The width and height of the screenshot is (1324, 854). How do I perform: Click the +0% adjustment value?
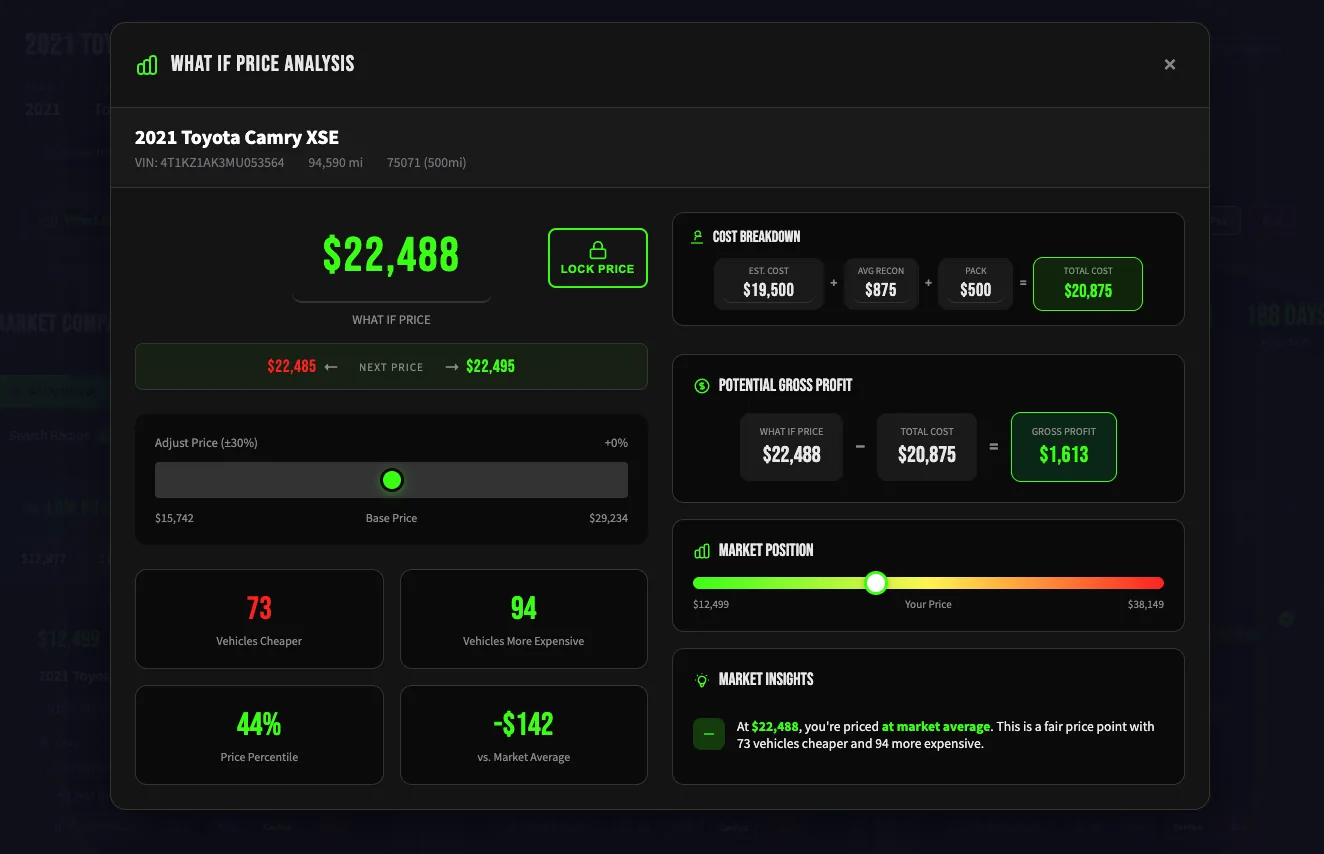click(x=616, y=443)
